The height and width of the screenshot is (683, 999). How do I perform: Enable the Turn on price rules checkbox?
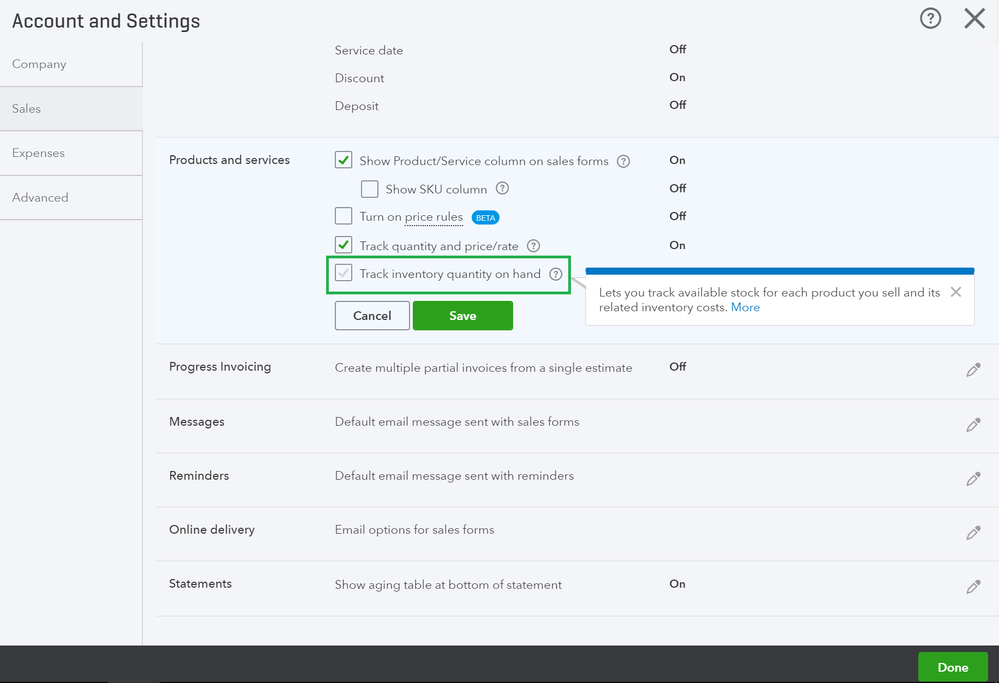pyautogui.click(x=343, y=216)
